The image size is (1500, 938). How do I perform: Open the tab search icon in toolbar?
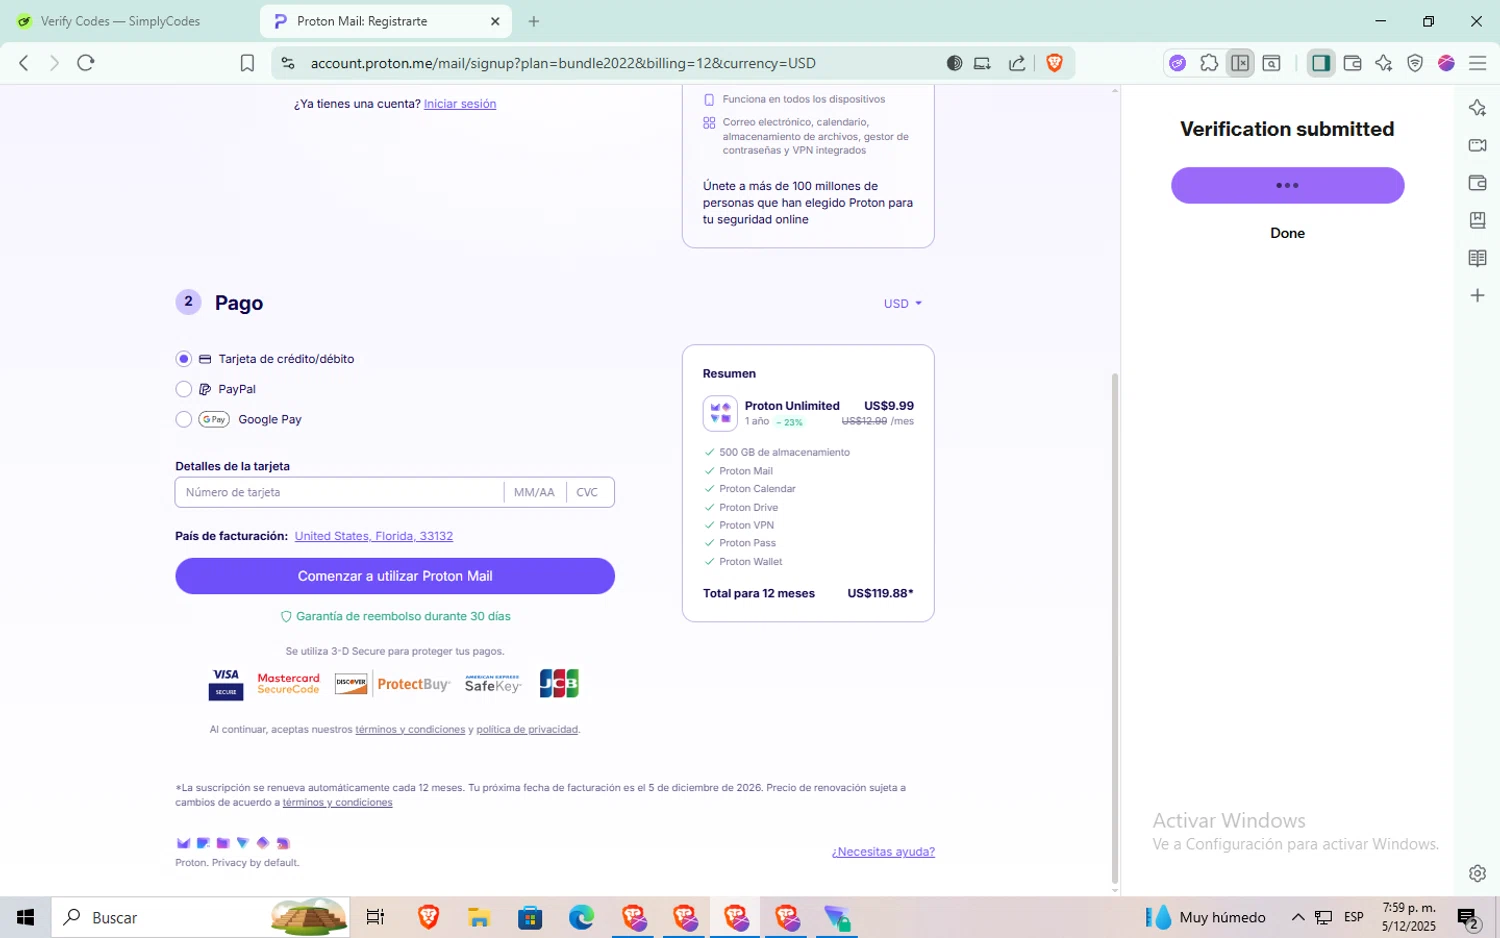pyautogui.click(x=1271, y=63)
